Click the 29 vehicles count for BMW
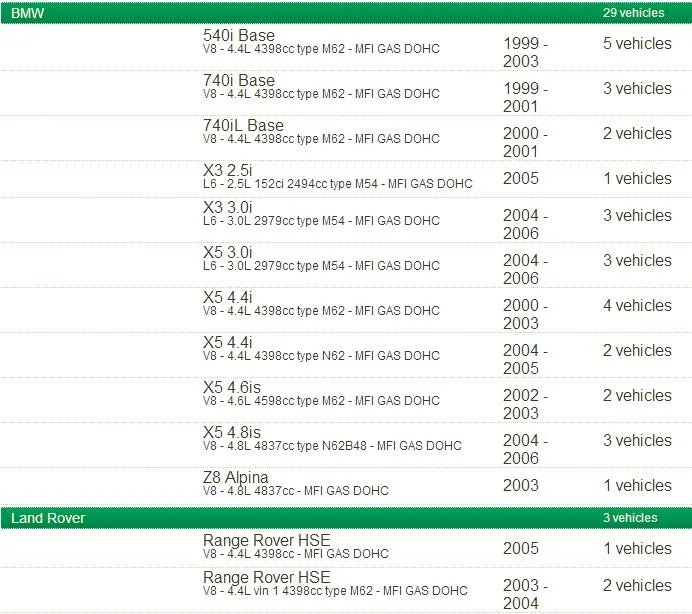 click(x=633, y=13)
